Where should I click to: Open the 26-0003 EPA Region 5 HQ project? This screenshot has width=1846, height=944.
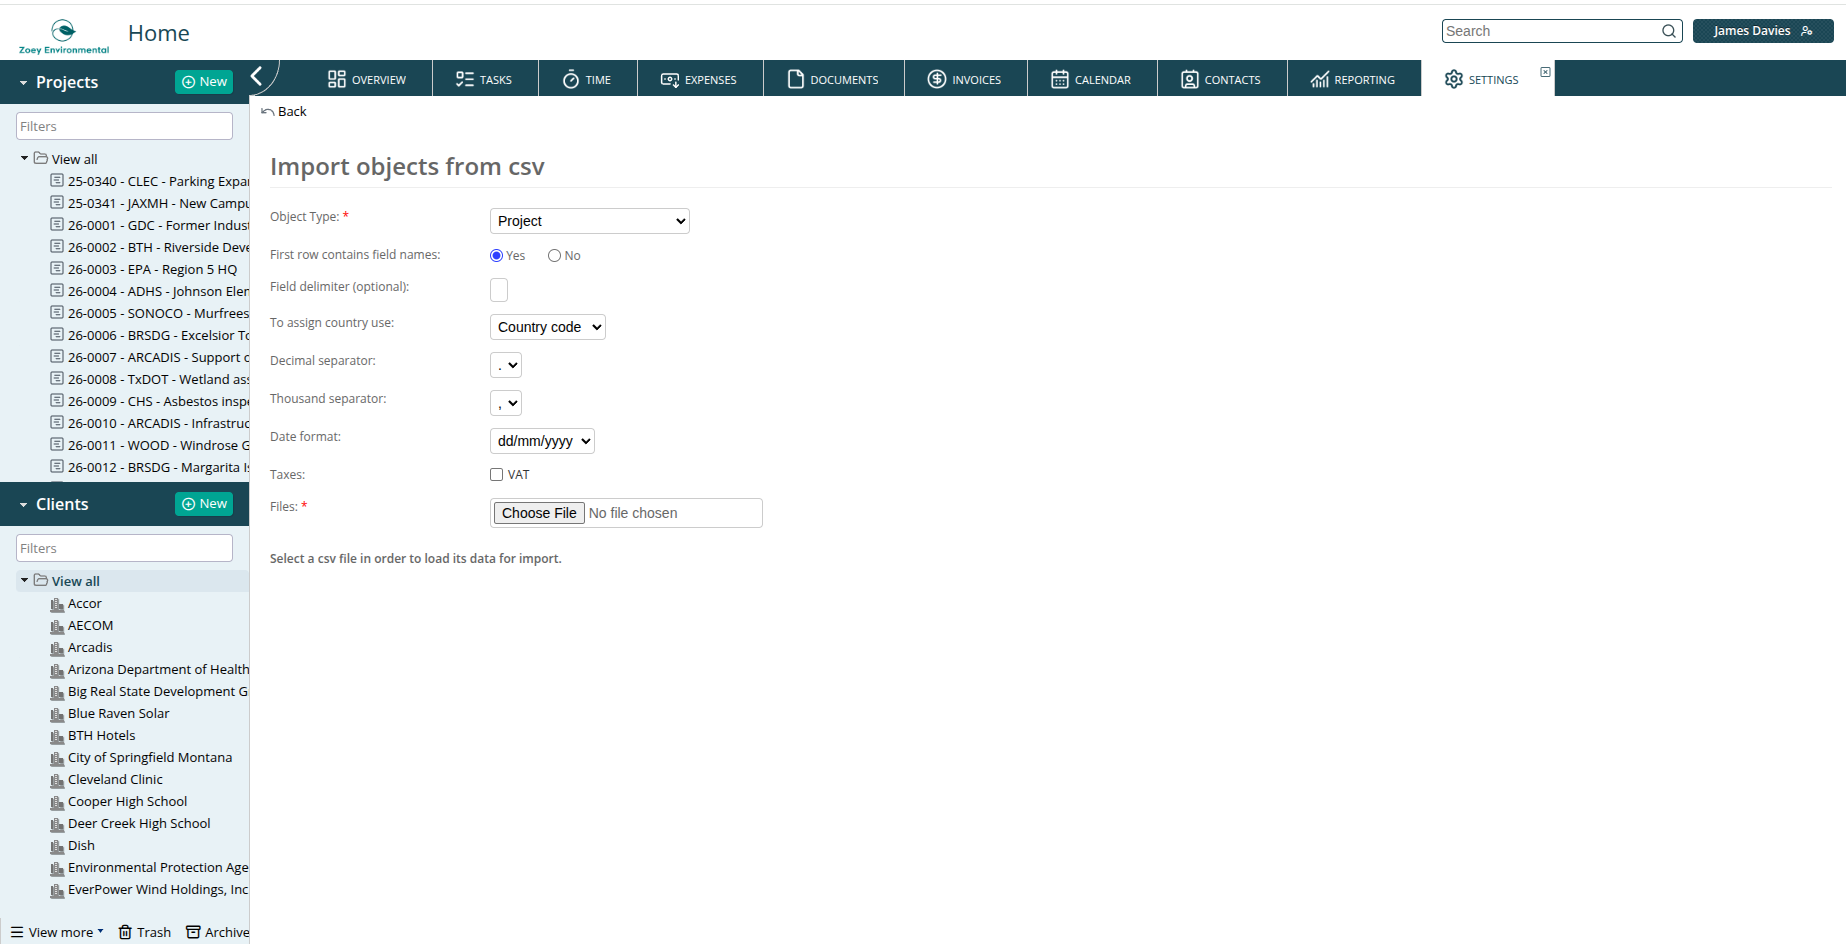pyautogui.click(x=144, y=269)
